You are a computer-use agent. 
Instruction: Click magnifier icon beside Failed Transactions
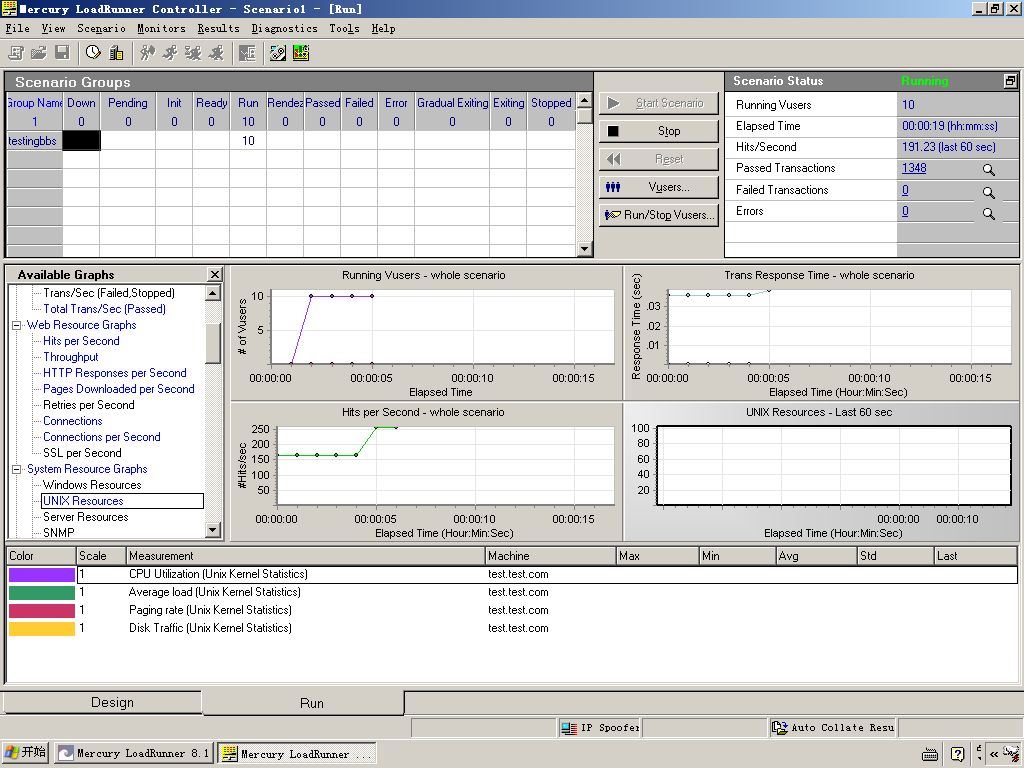tap(989, 193)
